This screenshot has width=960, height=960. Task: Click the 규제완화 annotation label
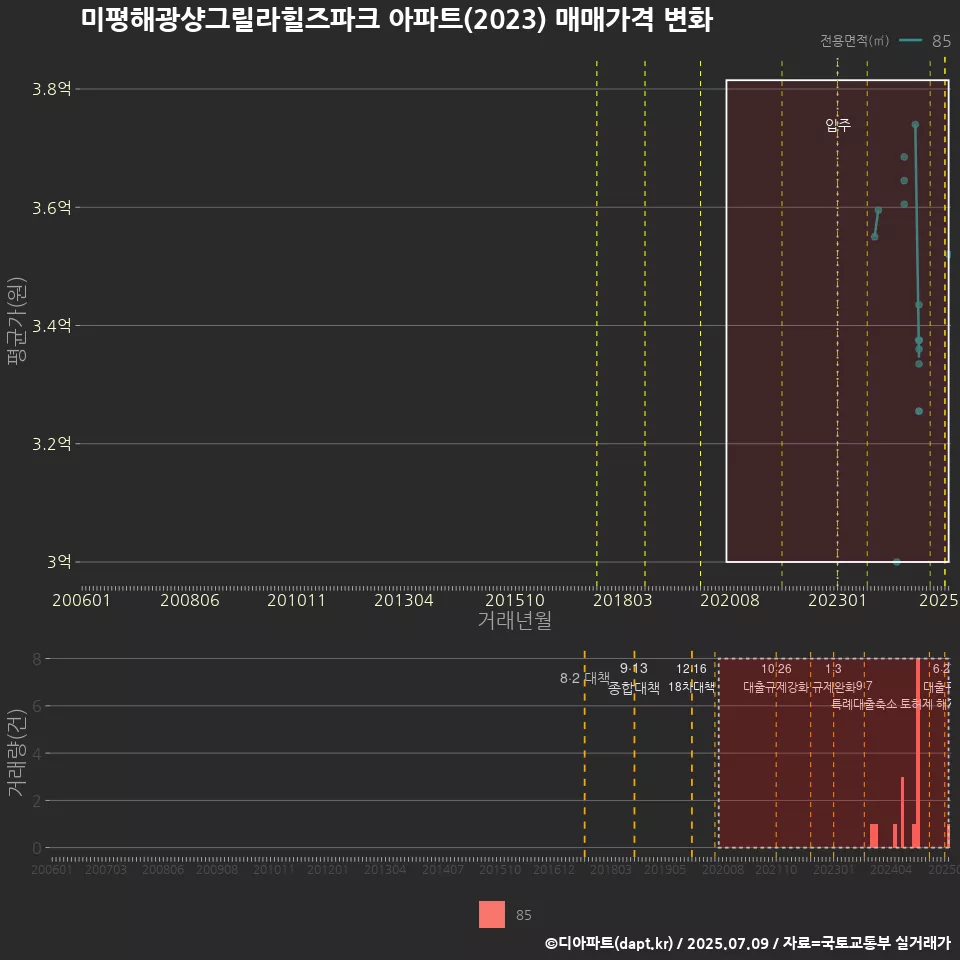833,687
